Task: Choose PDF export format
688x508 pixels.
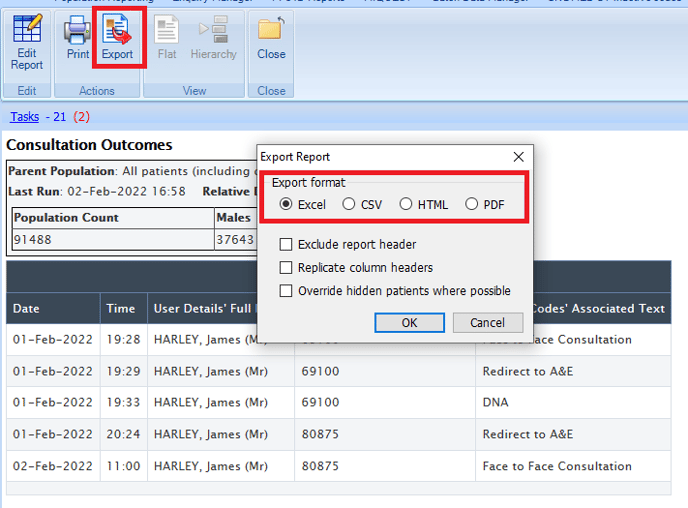Action: (472, 204)
